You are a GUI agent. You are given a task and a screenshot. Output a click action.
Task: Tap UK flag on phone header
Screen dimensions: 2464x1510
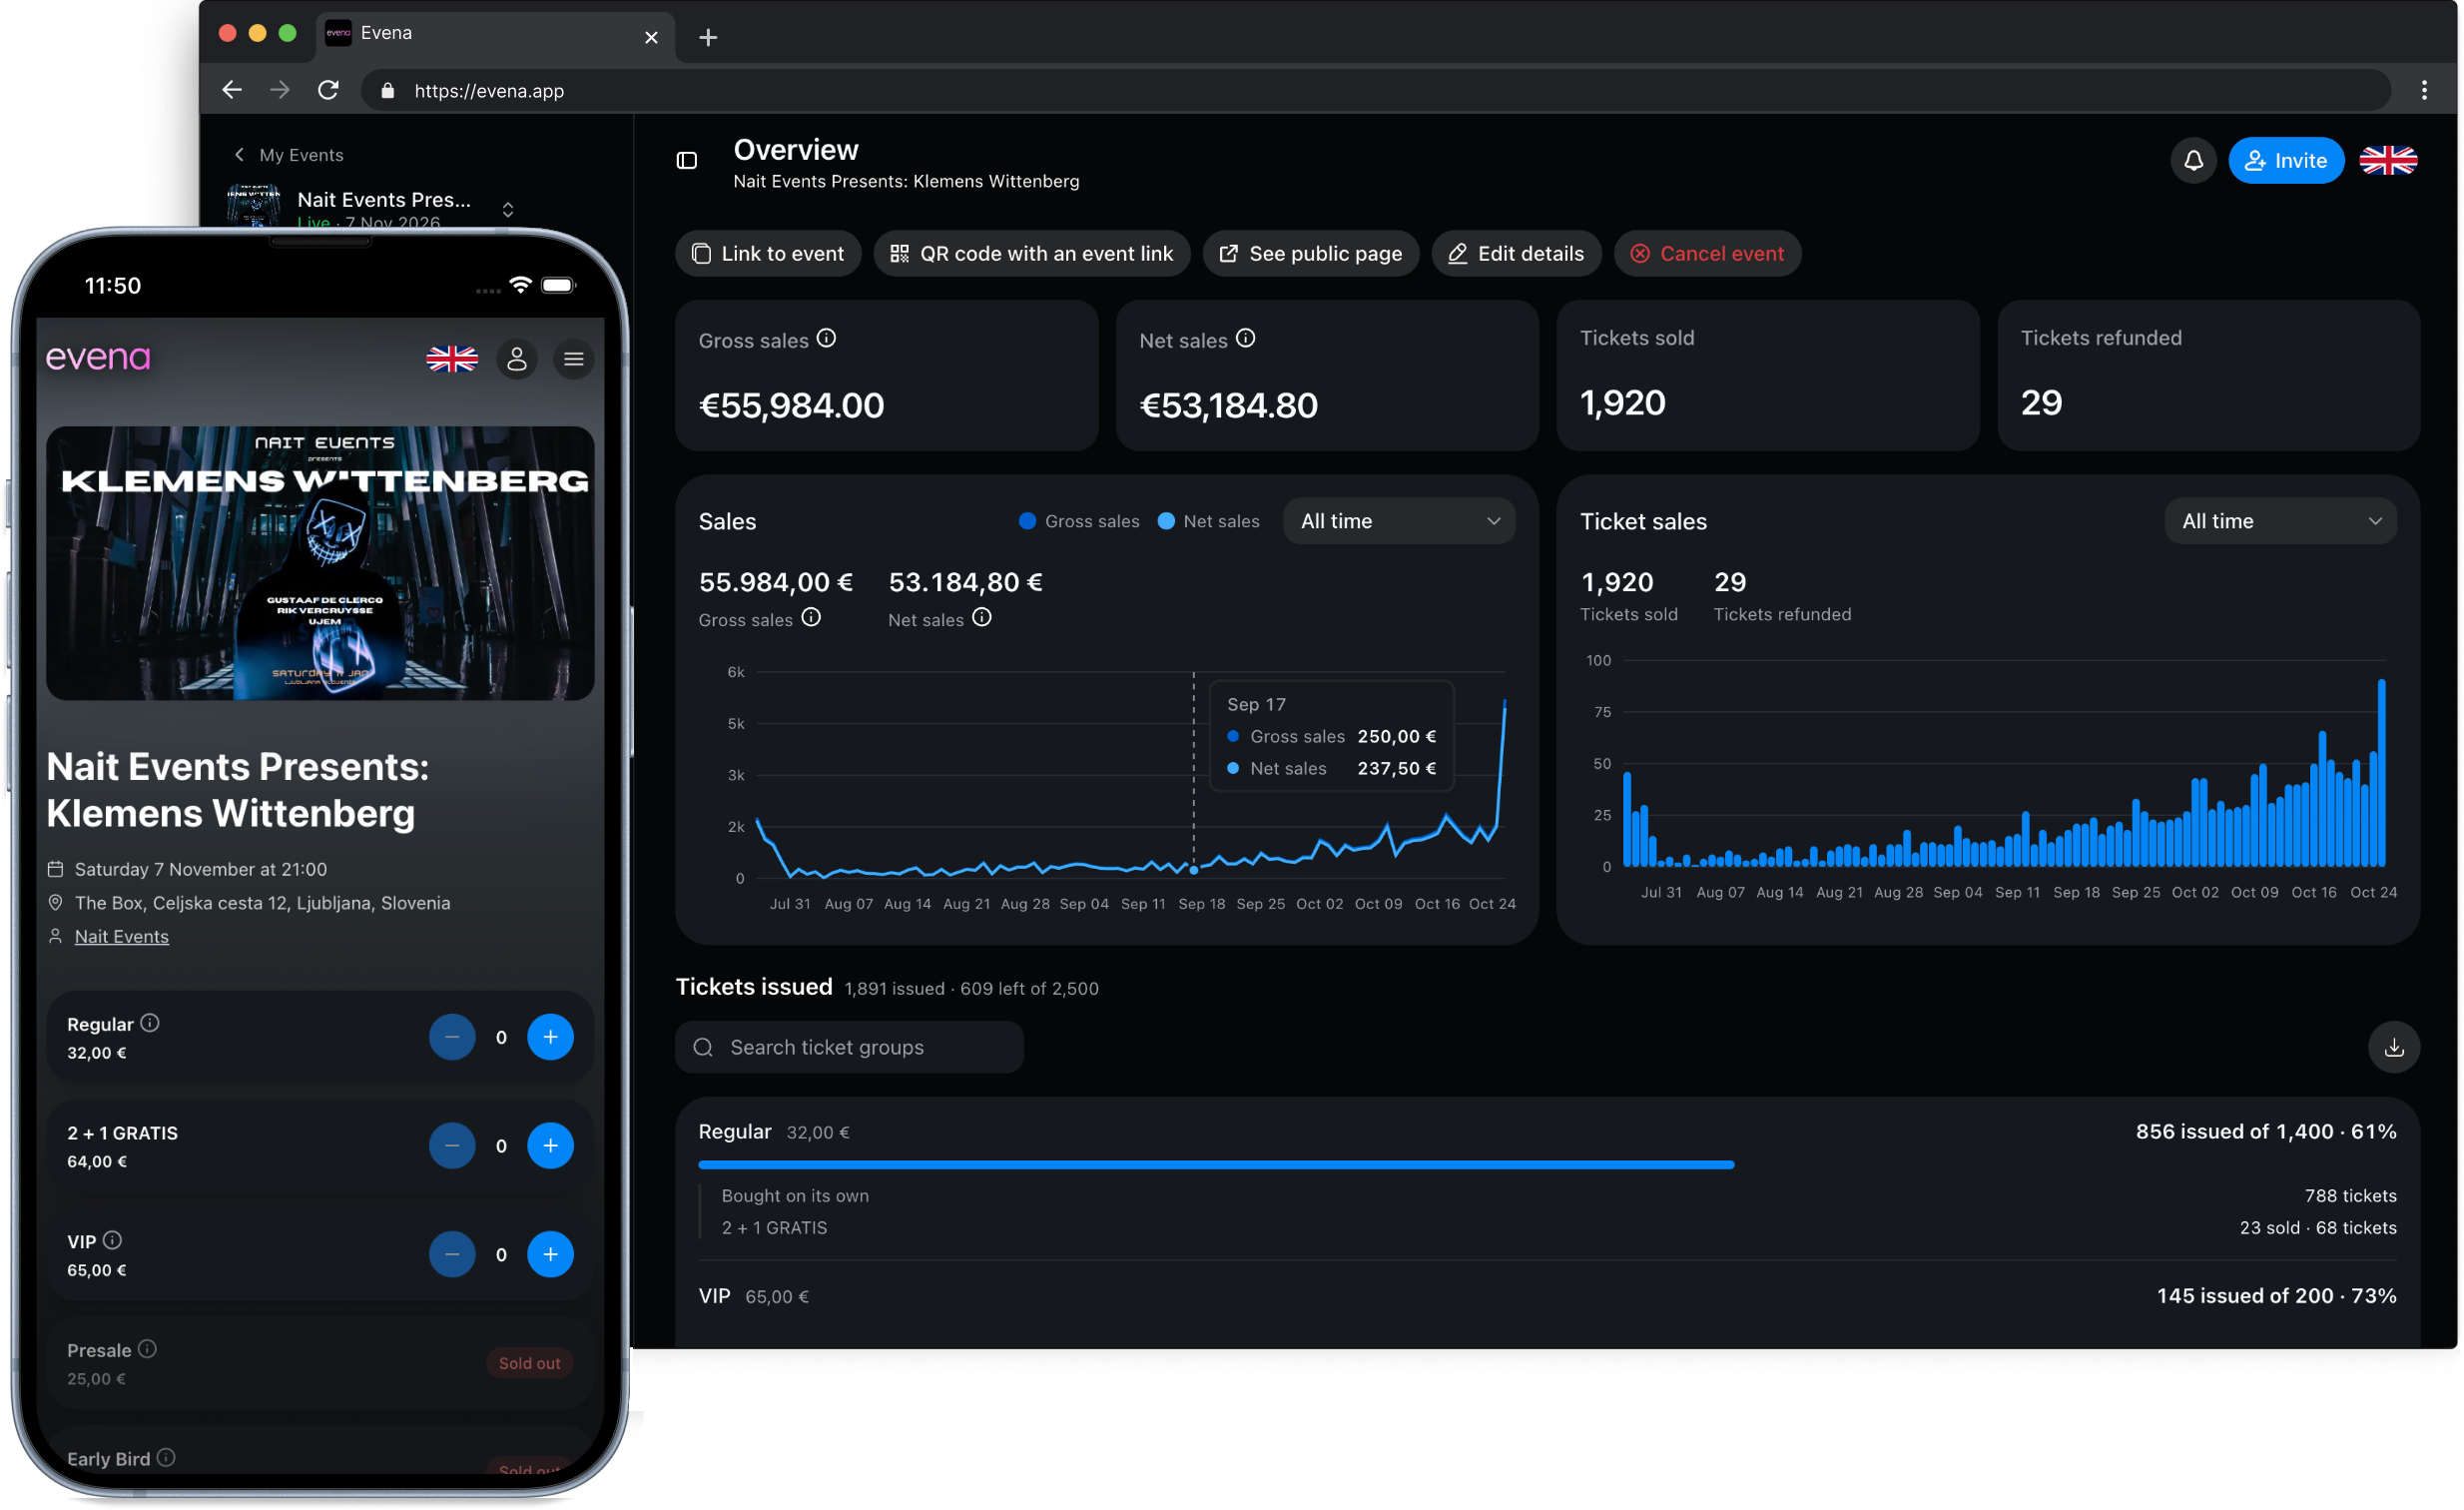click(x=452, y=359)
